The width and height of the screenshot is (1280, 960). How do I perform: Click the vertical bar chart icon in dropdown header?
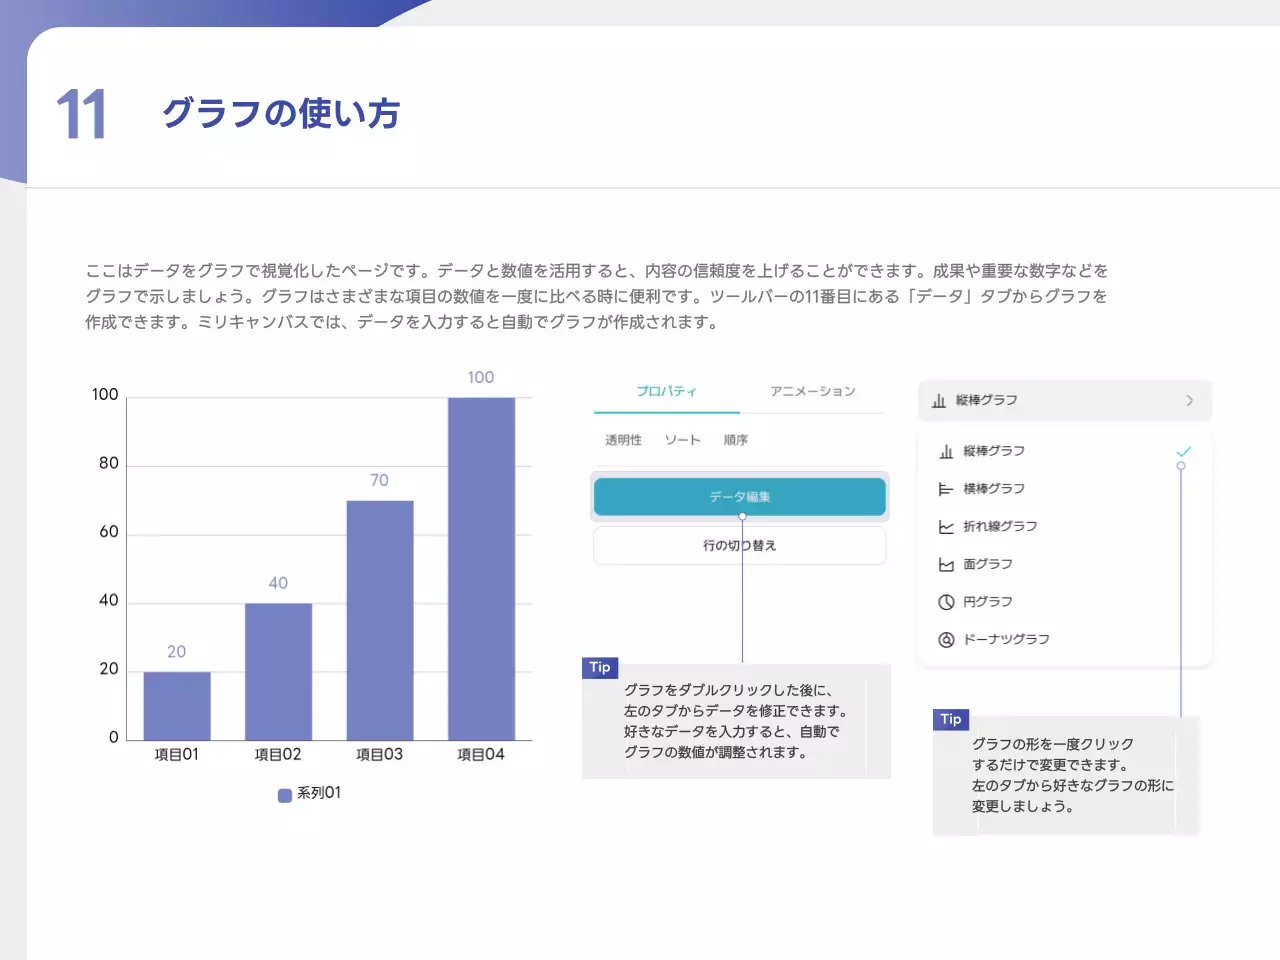click(938, 401)
